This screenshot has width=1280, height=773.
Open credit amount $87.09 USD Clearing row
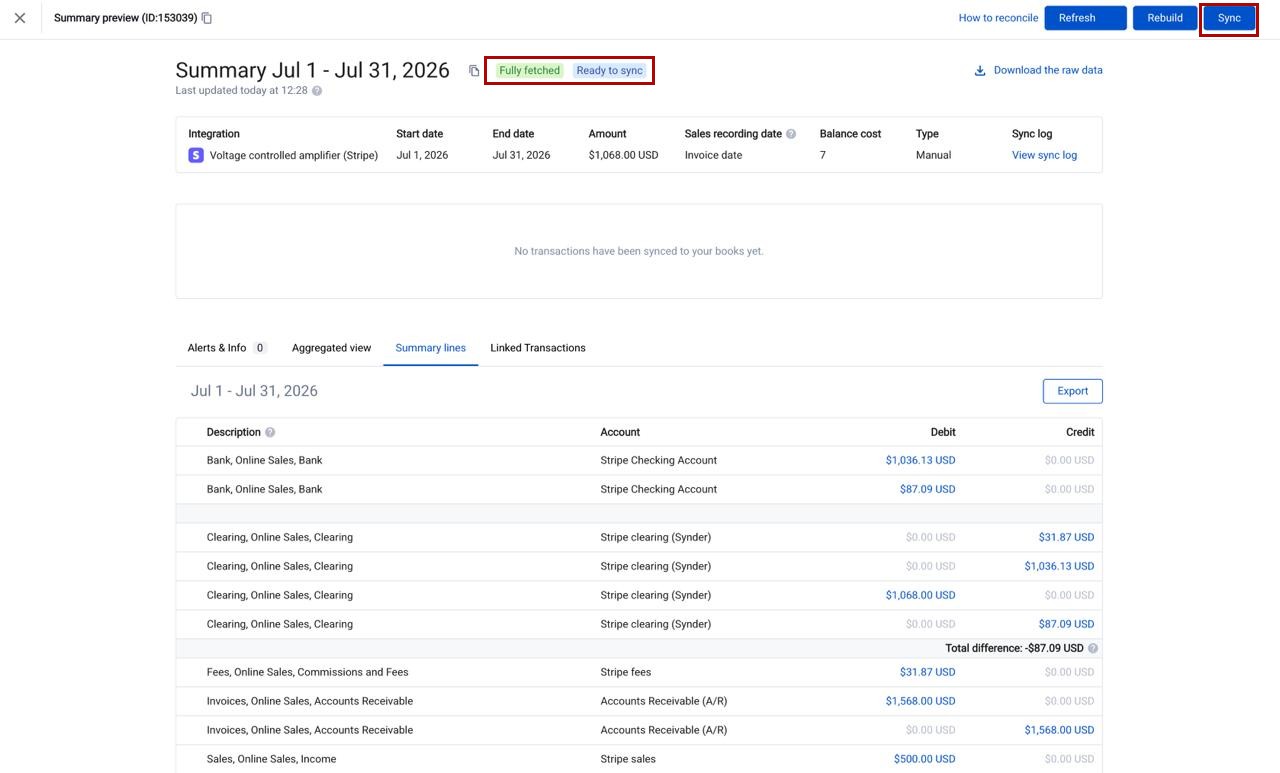(x=1066, y=624)
